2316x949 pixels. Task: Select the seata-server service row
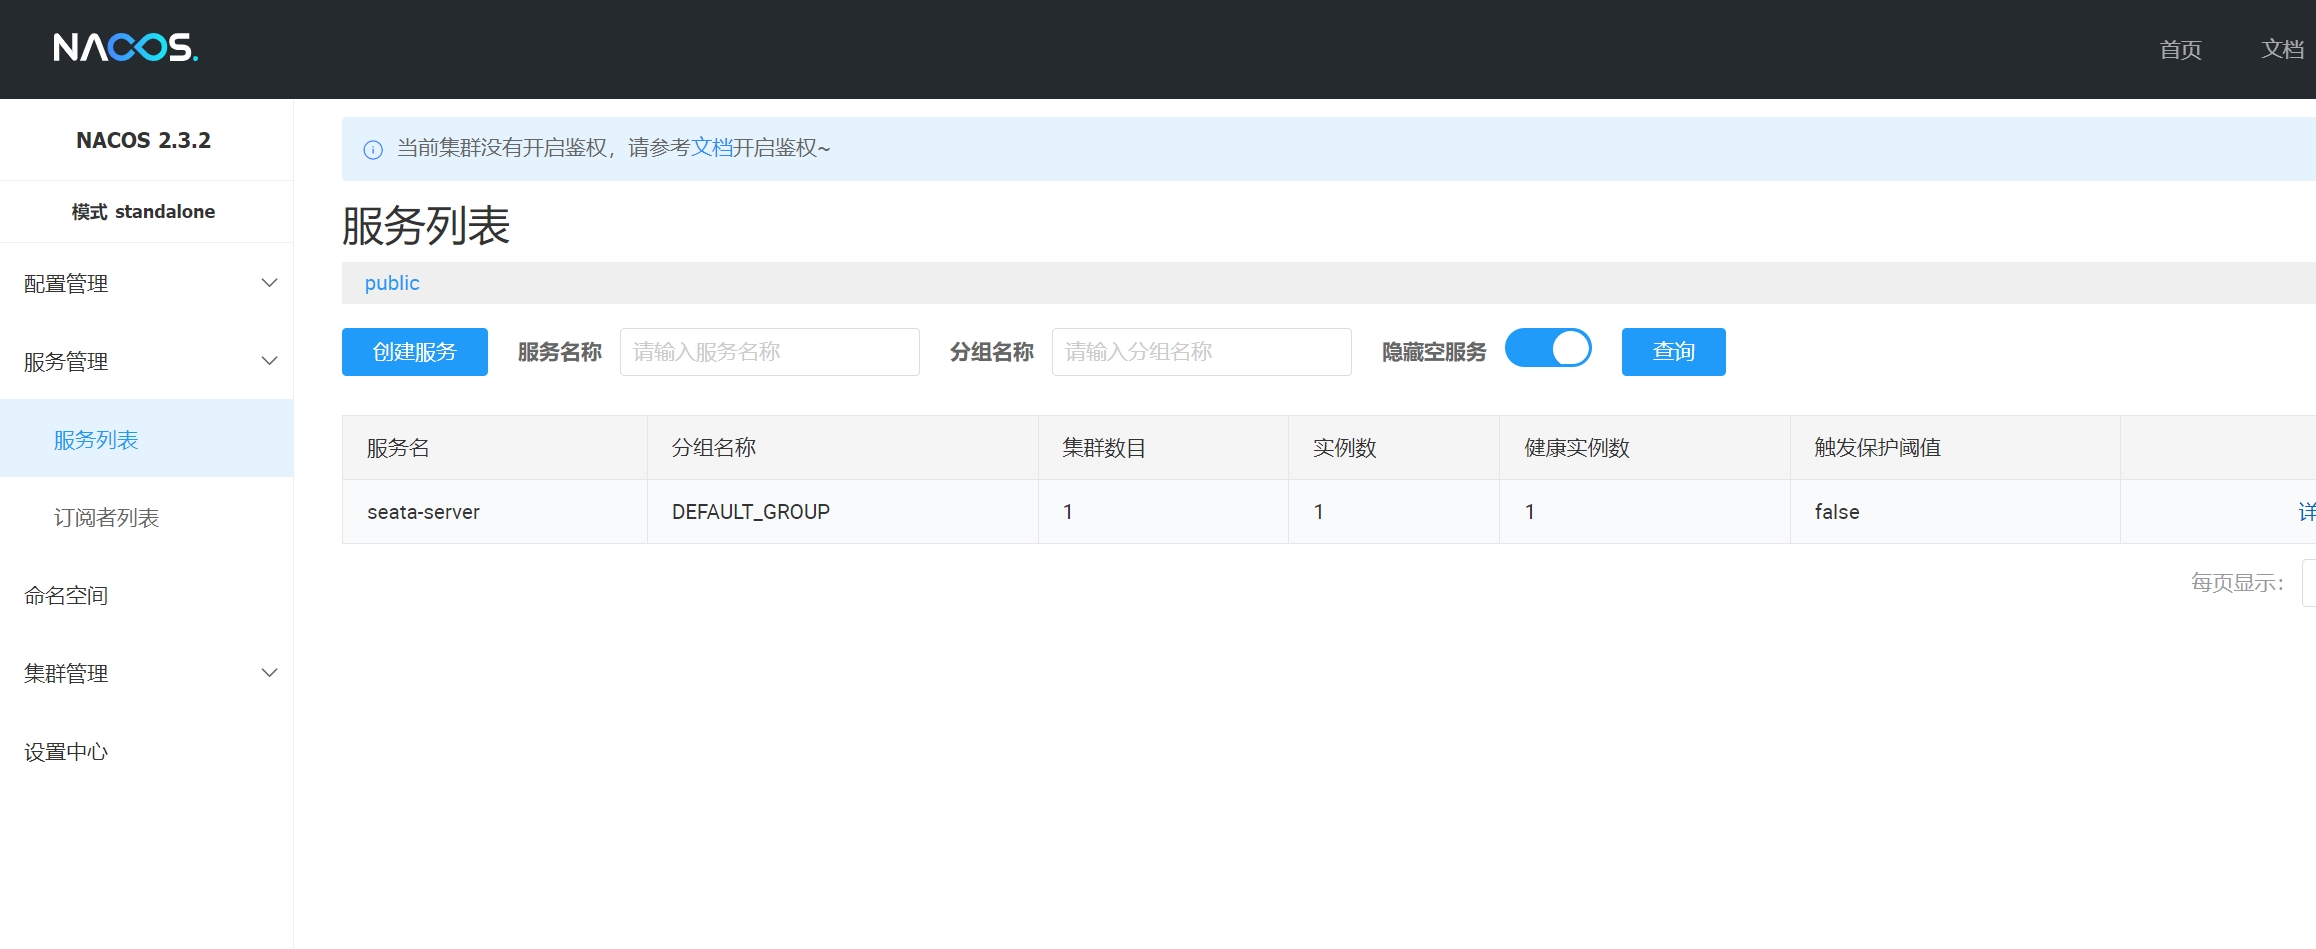[423, 512]
